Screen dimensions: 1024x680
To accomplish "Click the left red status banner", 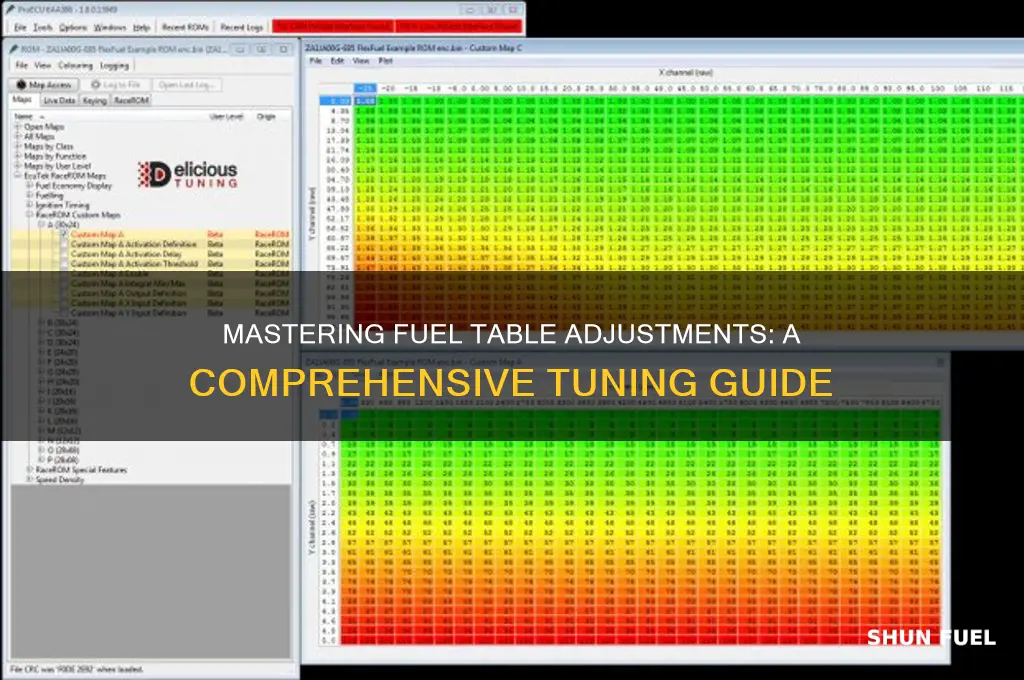I will click(x=333, y=27).
